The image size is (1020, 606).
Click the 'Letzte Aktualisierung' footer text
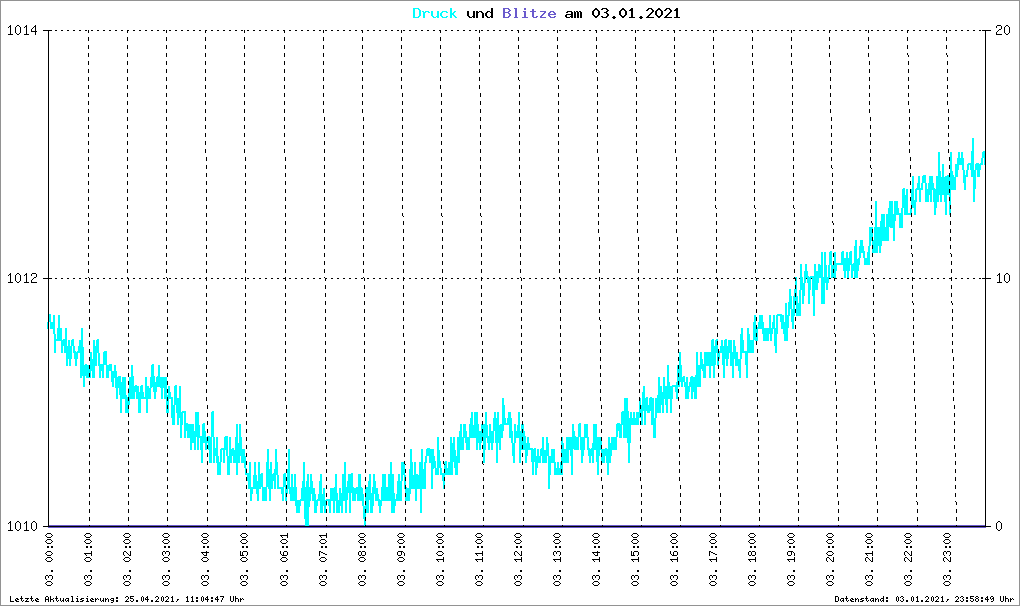125,599
